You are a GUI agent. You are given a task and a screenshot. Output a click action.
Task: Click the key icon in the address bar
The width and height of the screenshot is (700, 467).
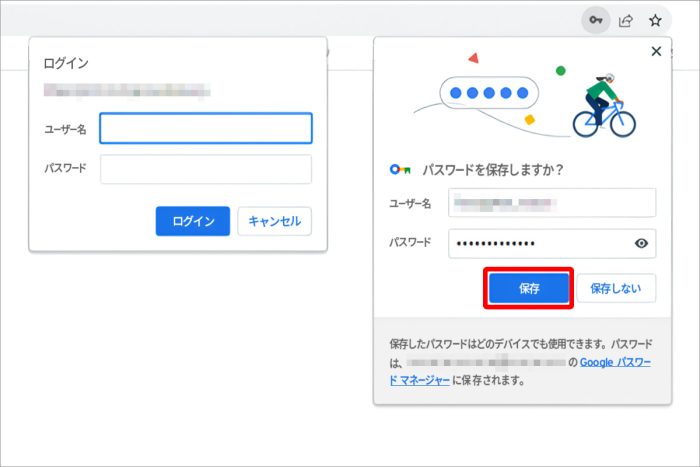pyautogui.click(x=595, y=20)
